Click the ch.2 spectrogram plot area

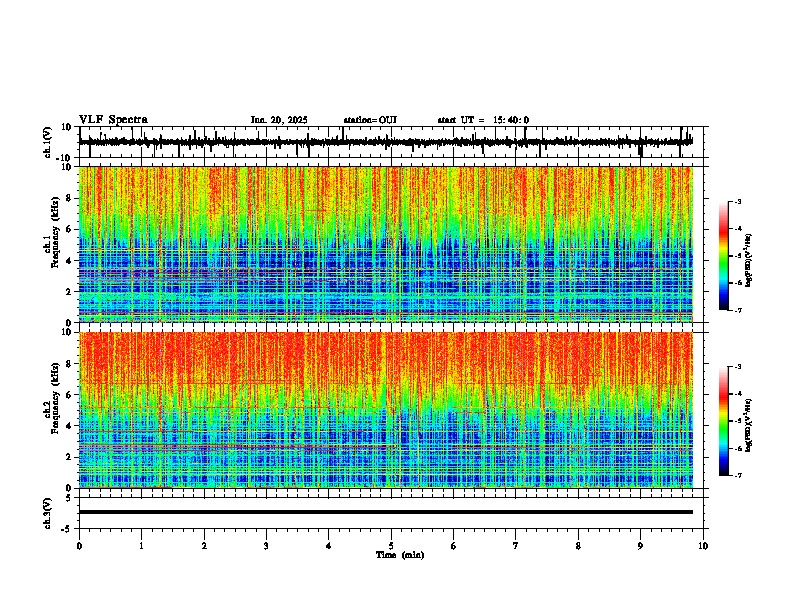(386, 410)
